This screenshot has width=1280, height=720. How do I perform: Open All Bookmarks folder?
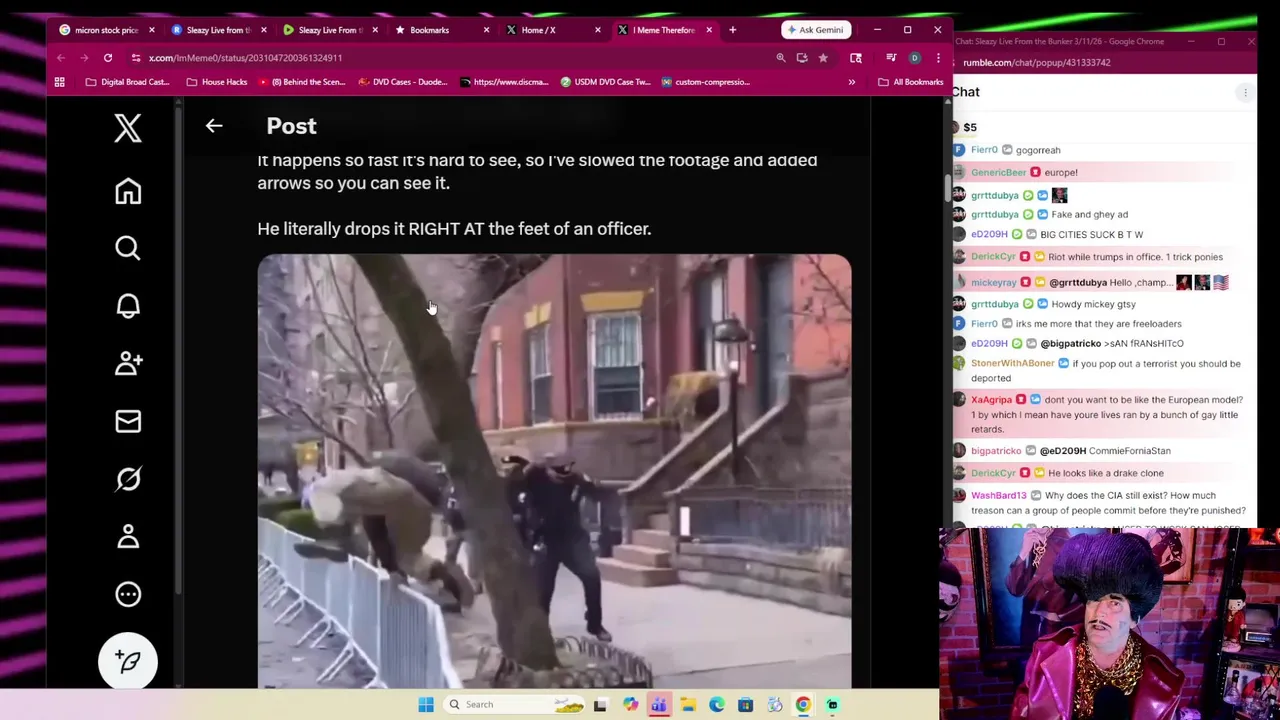point(911,82)
